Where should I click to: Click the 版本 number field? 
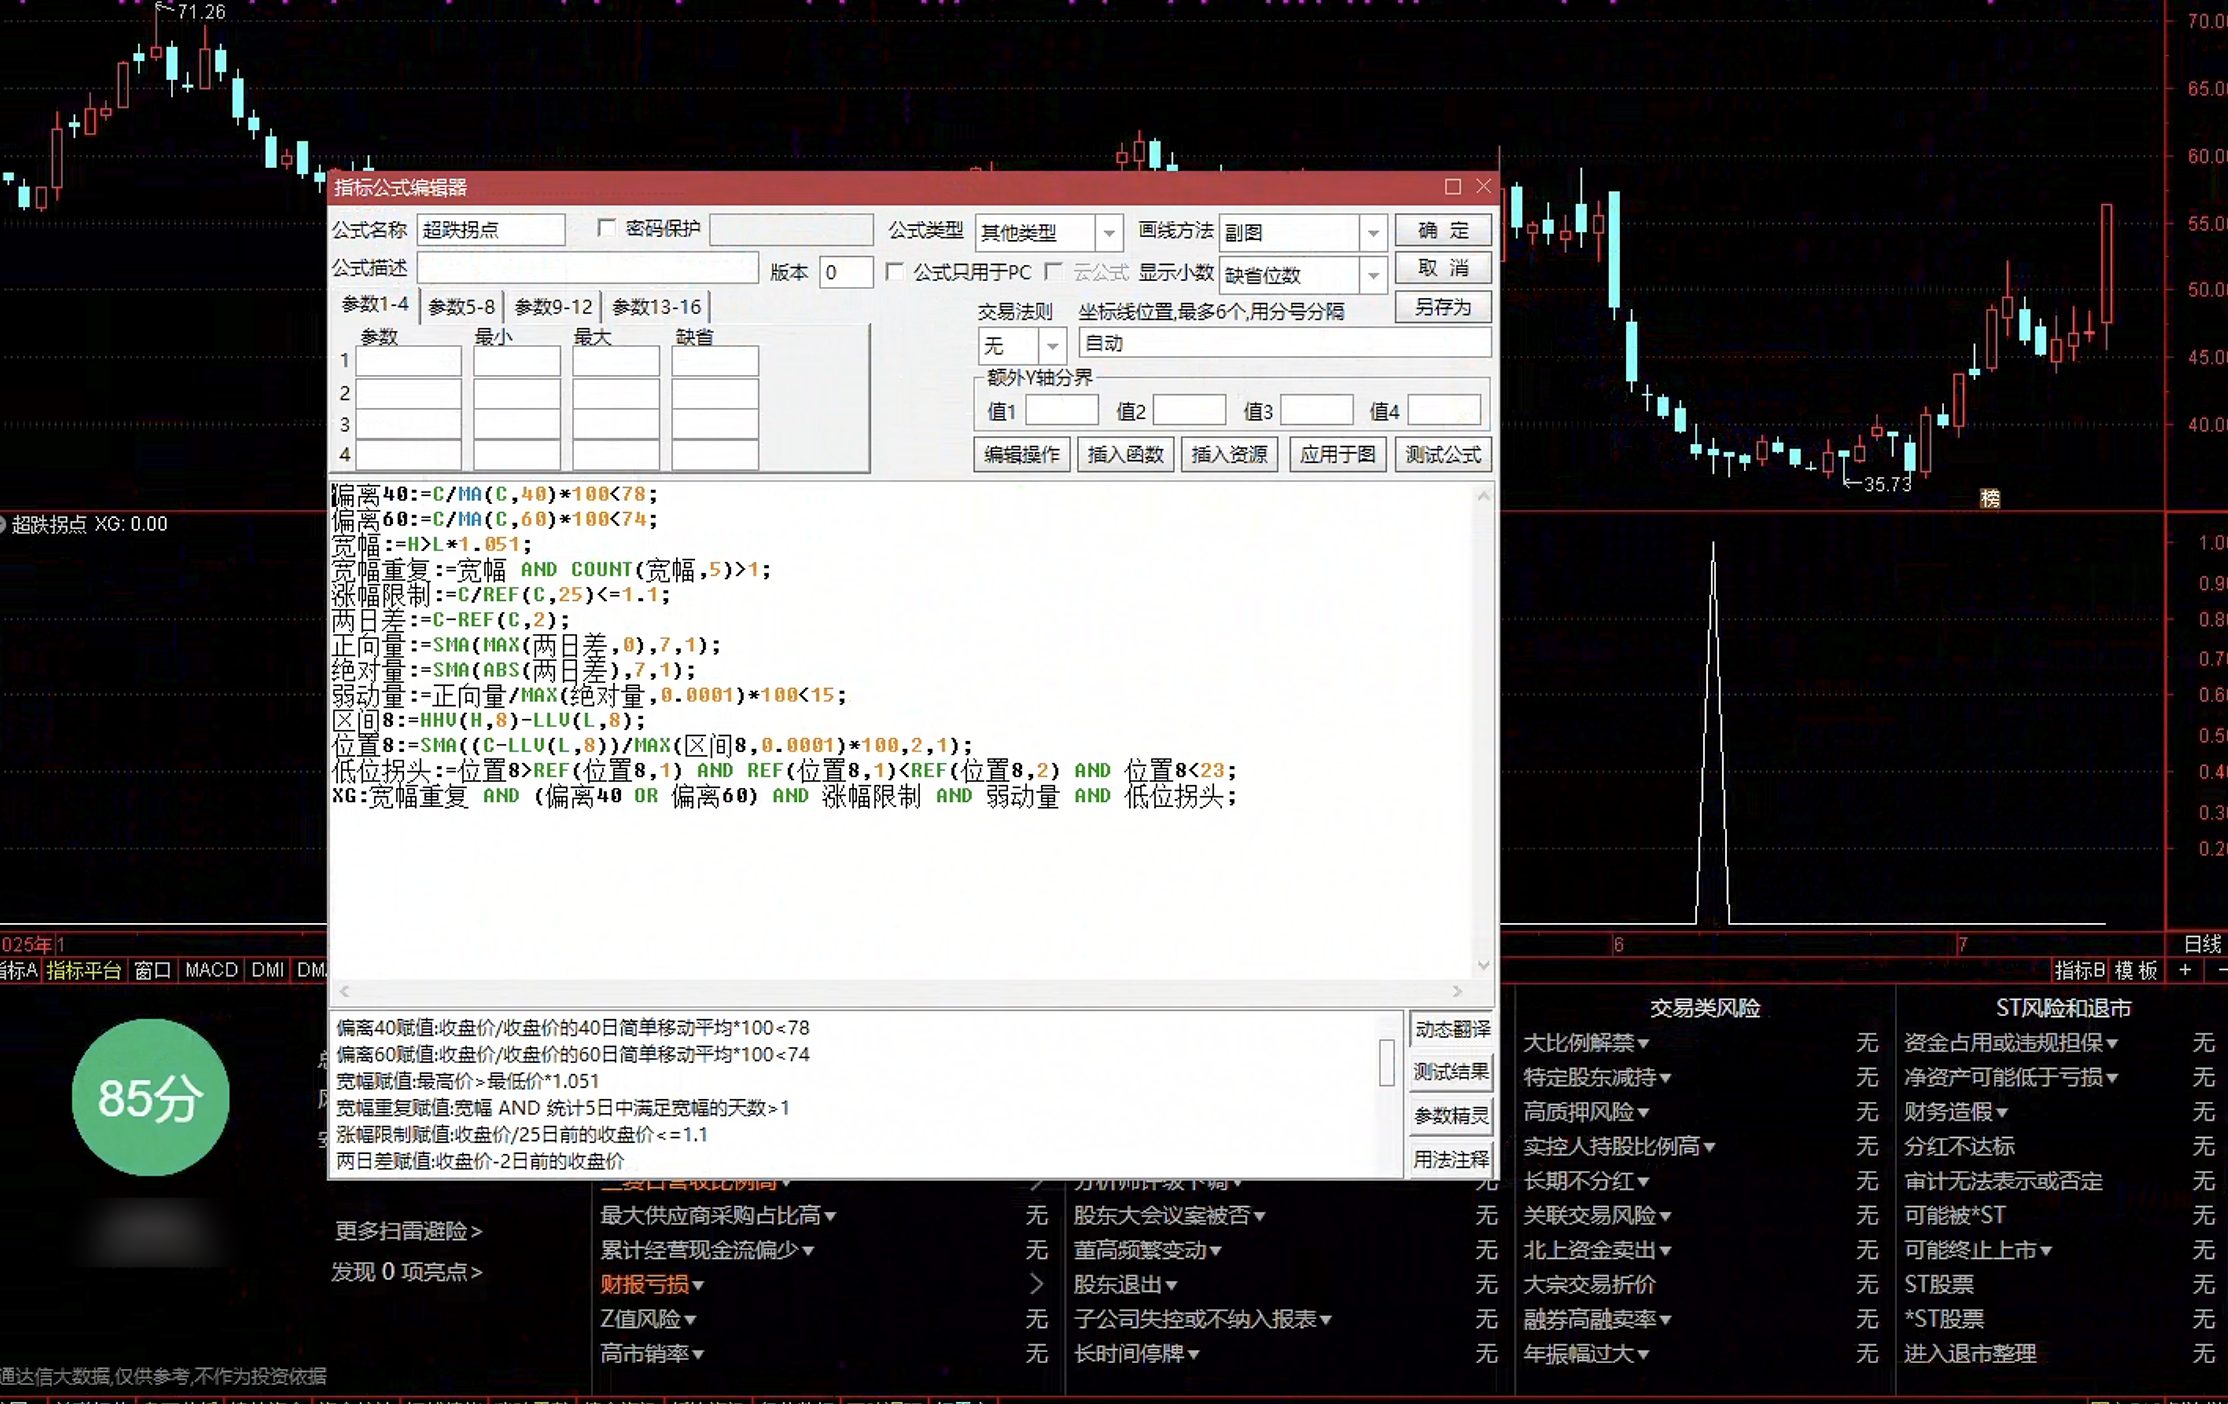[845, 272]
